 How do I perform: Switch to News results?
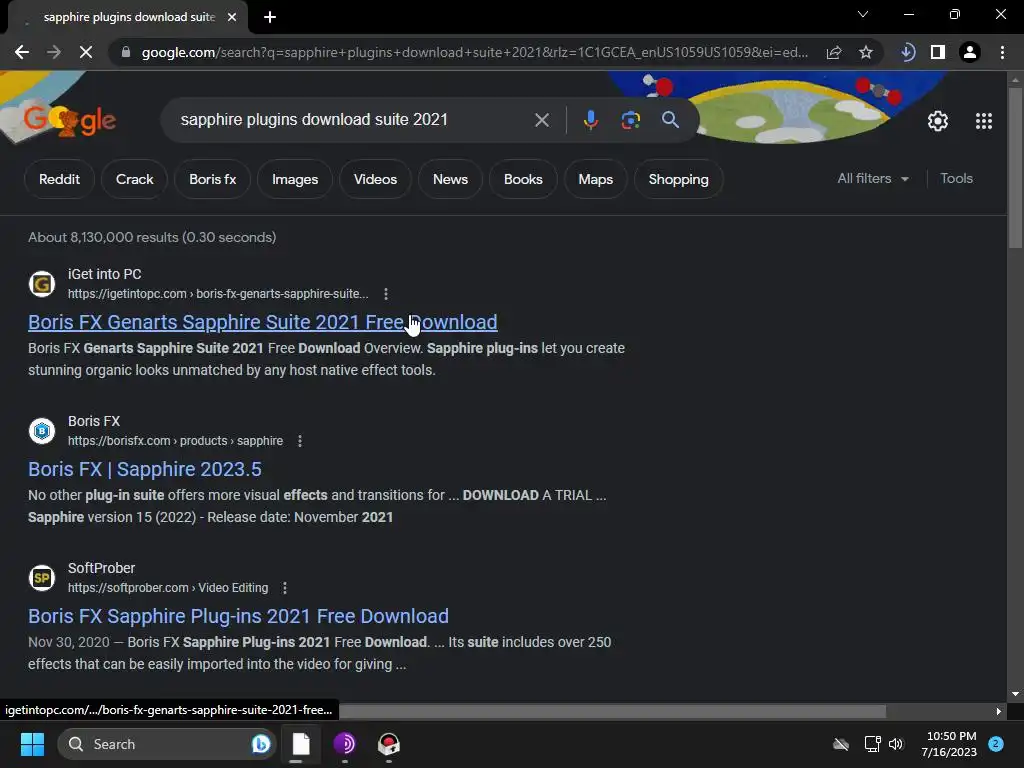[450, 179]
